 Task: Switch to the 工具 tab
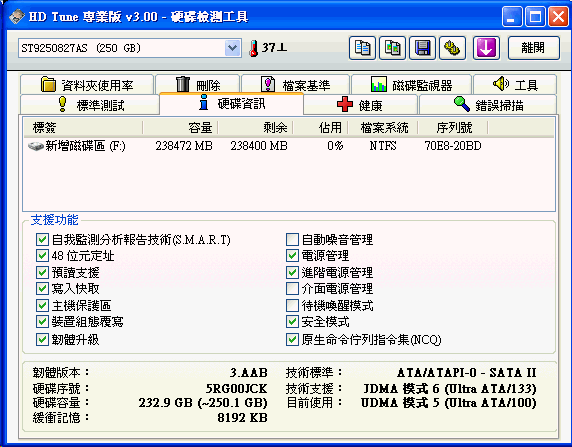point(515,85)
